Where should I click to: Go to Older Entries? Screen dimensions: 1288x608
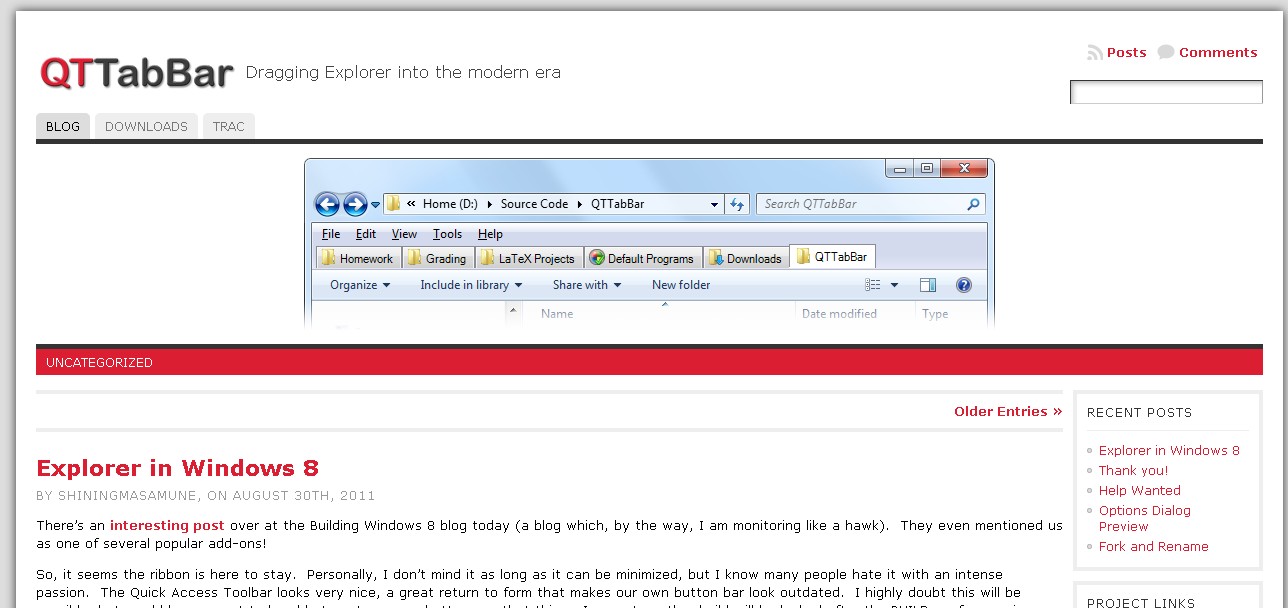(1008, 411)
